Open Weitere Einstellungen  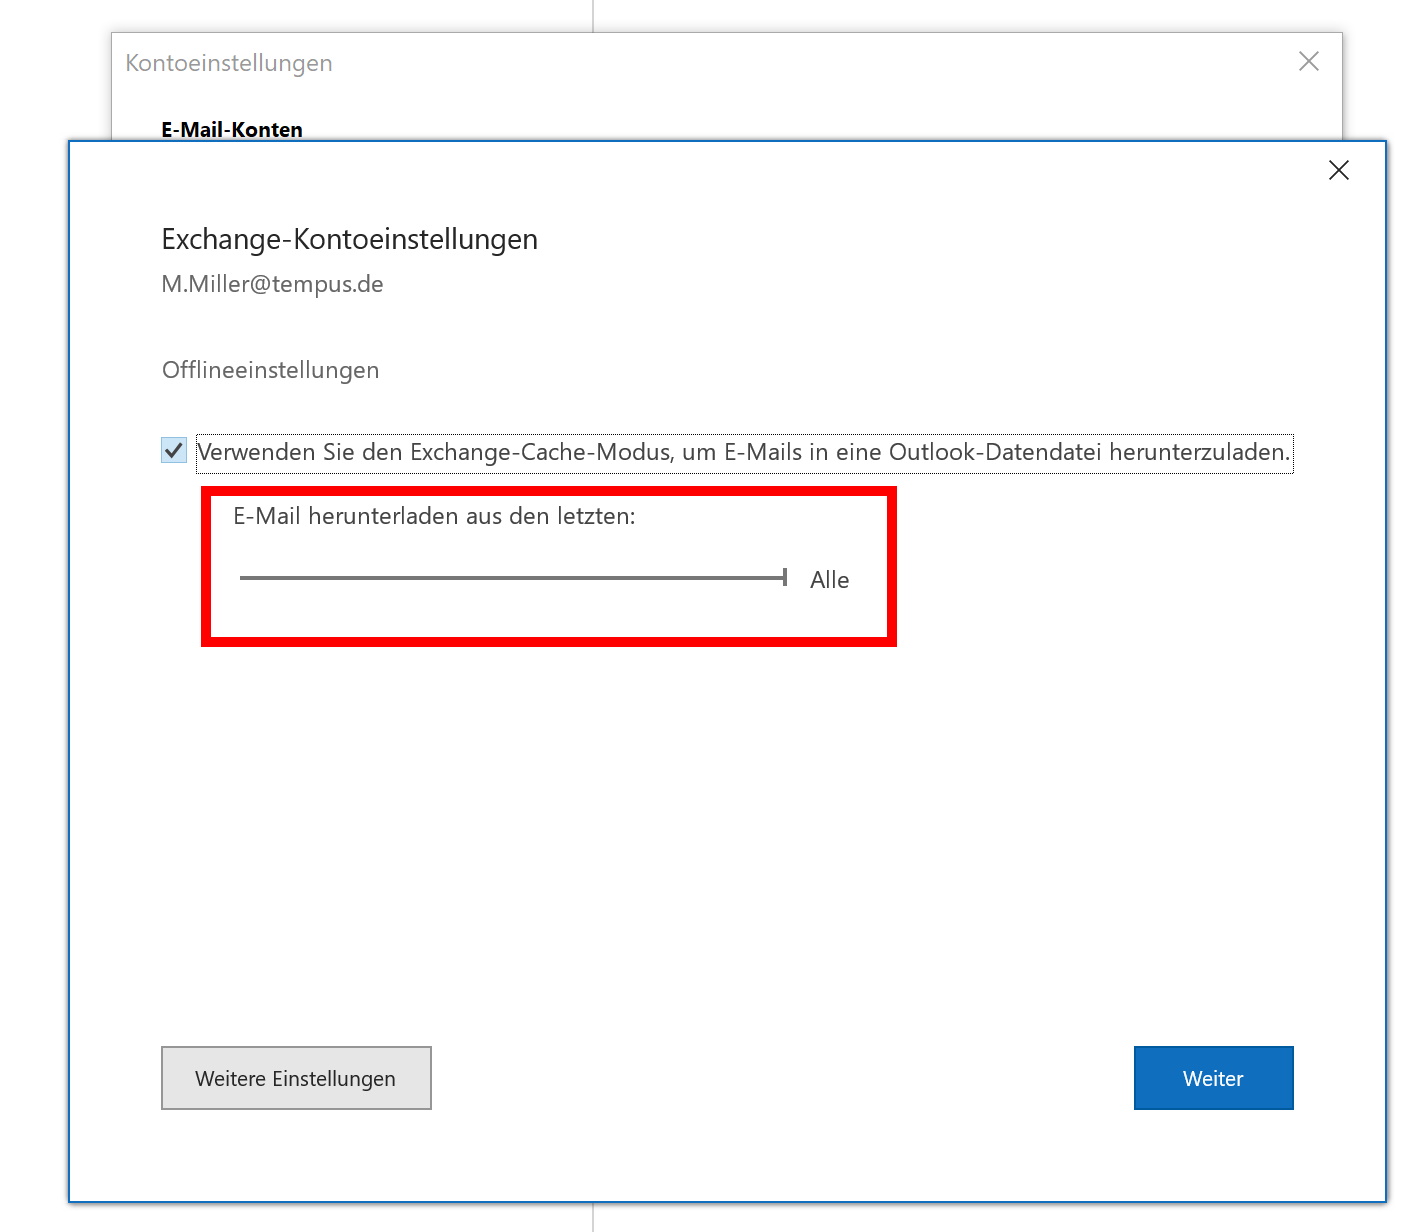296,1078
